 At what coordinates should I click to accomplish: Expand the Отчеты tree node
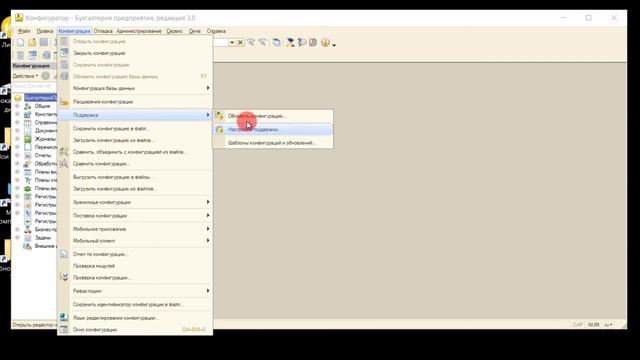17,155
